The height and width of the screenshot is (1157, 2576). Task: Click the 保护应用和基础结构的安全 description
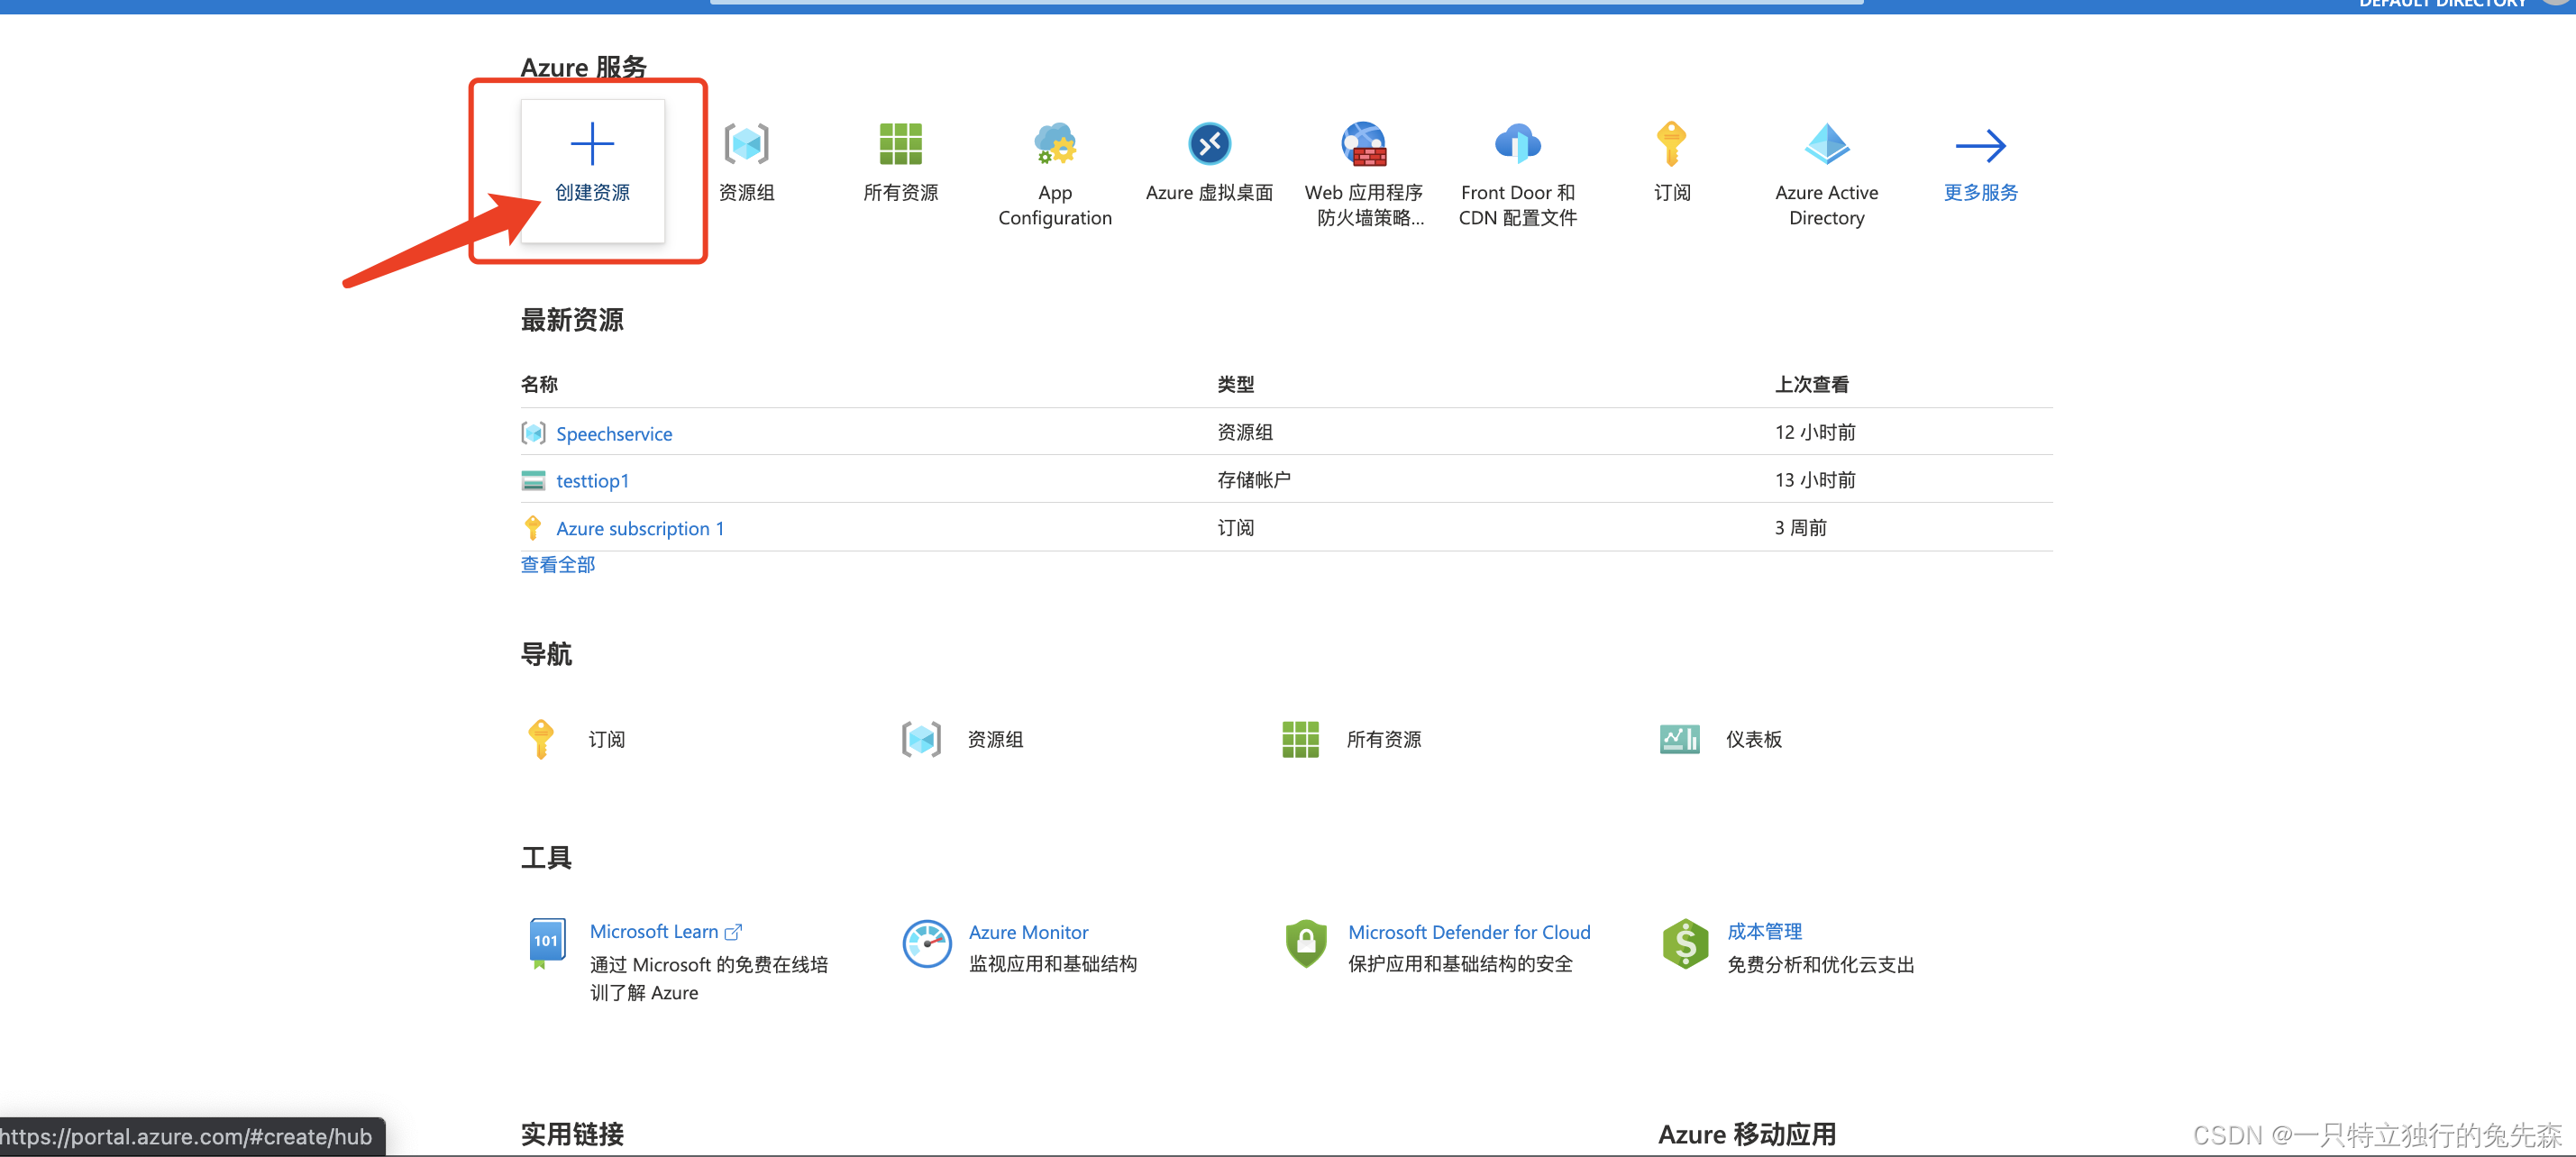1460,964
